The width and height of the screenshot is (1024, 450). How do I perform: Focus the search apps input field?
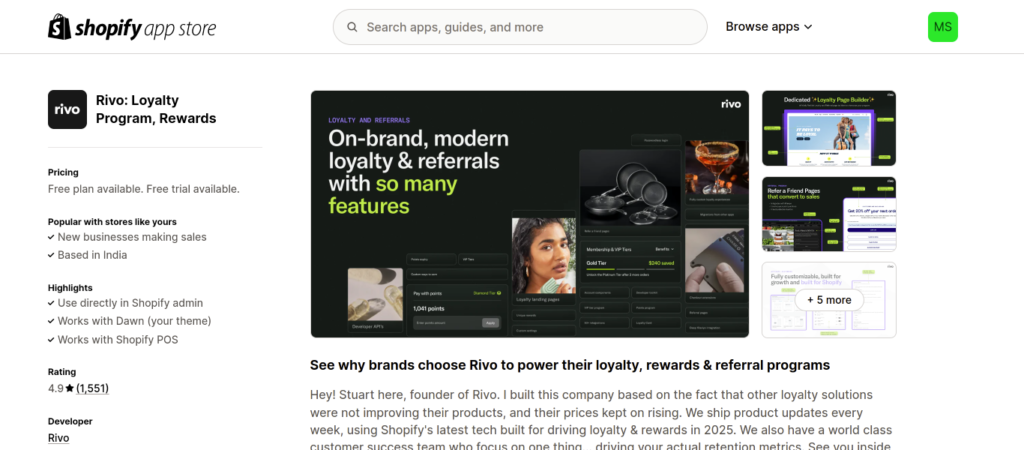pos(530,27)
